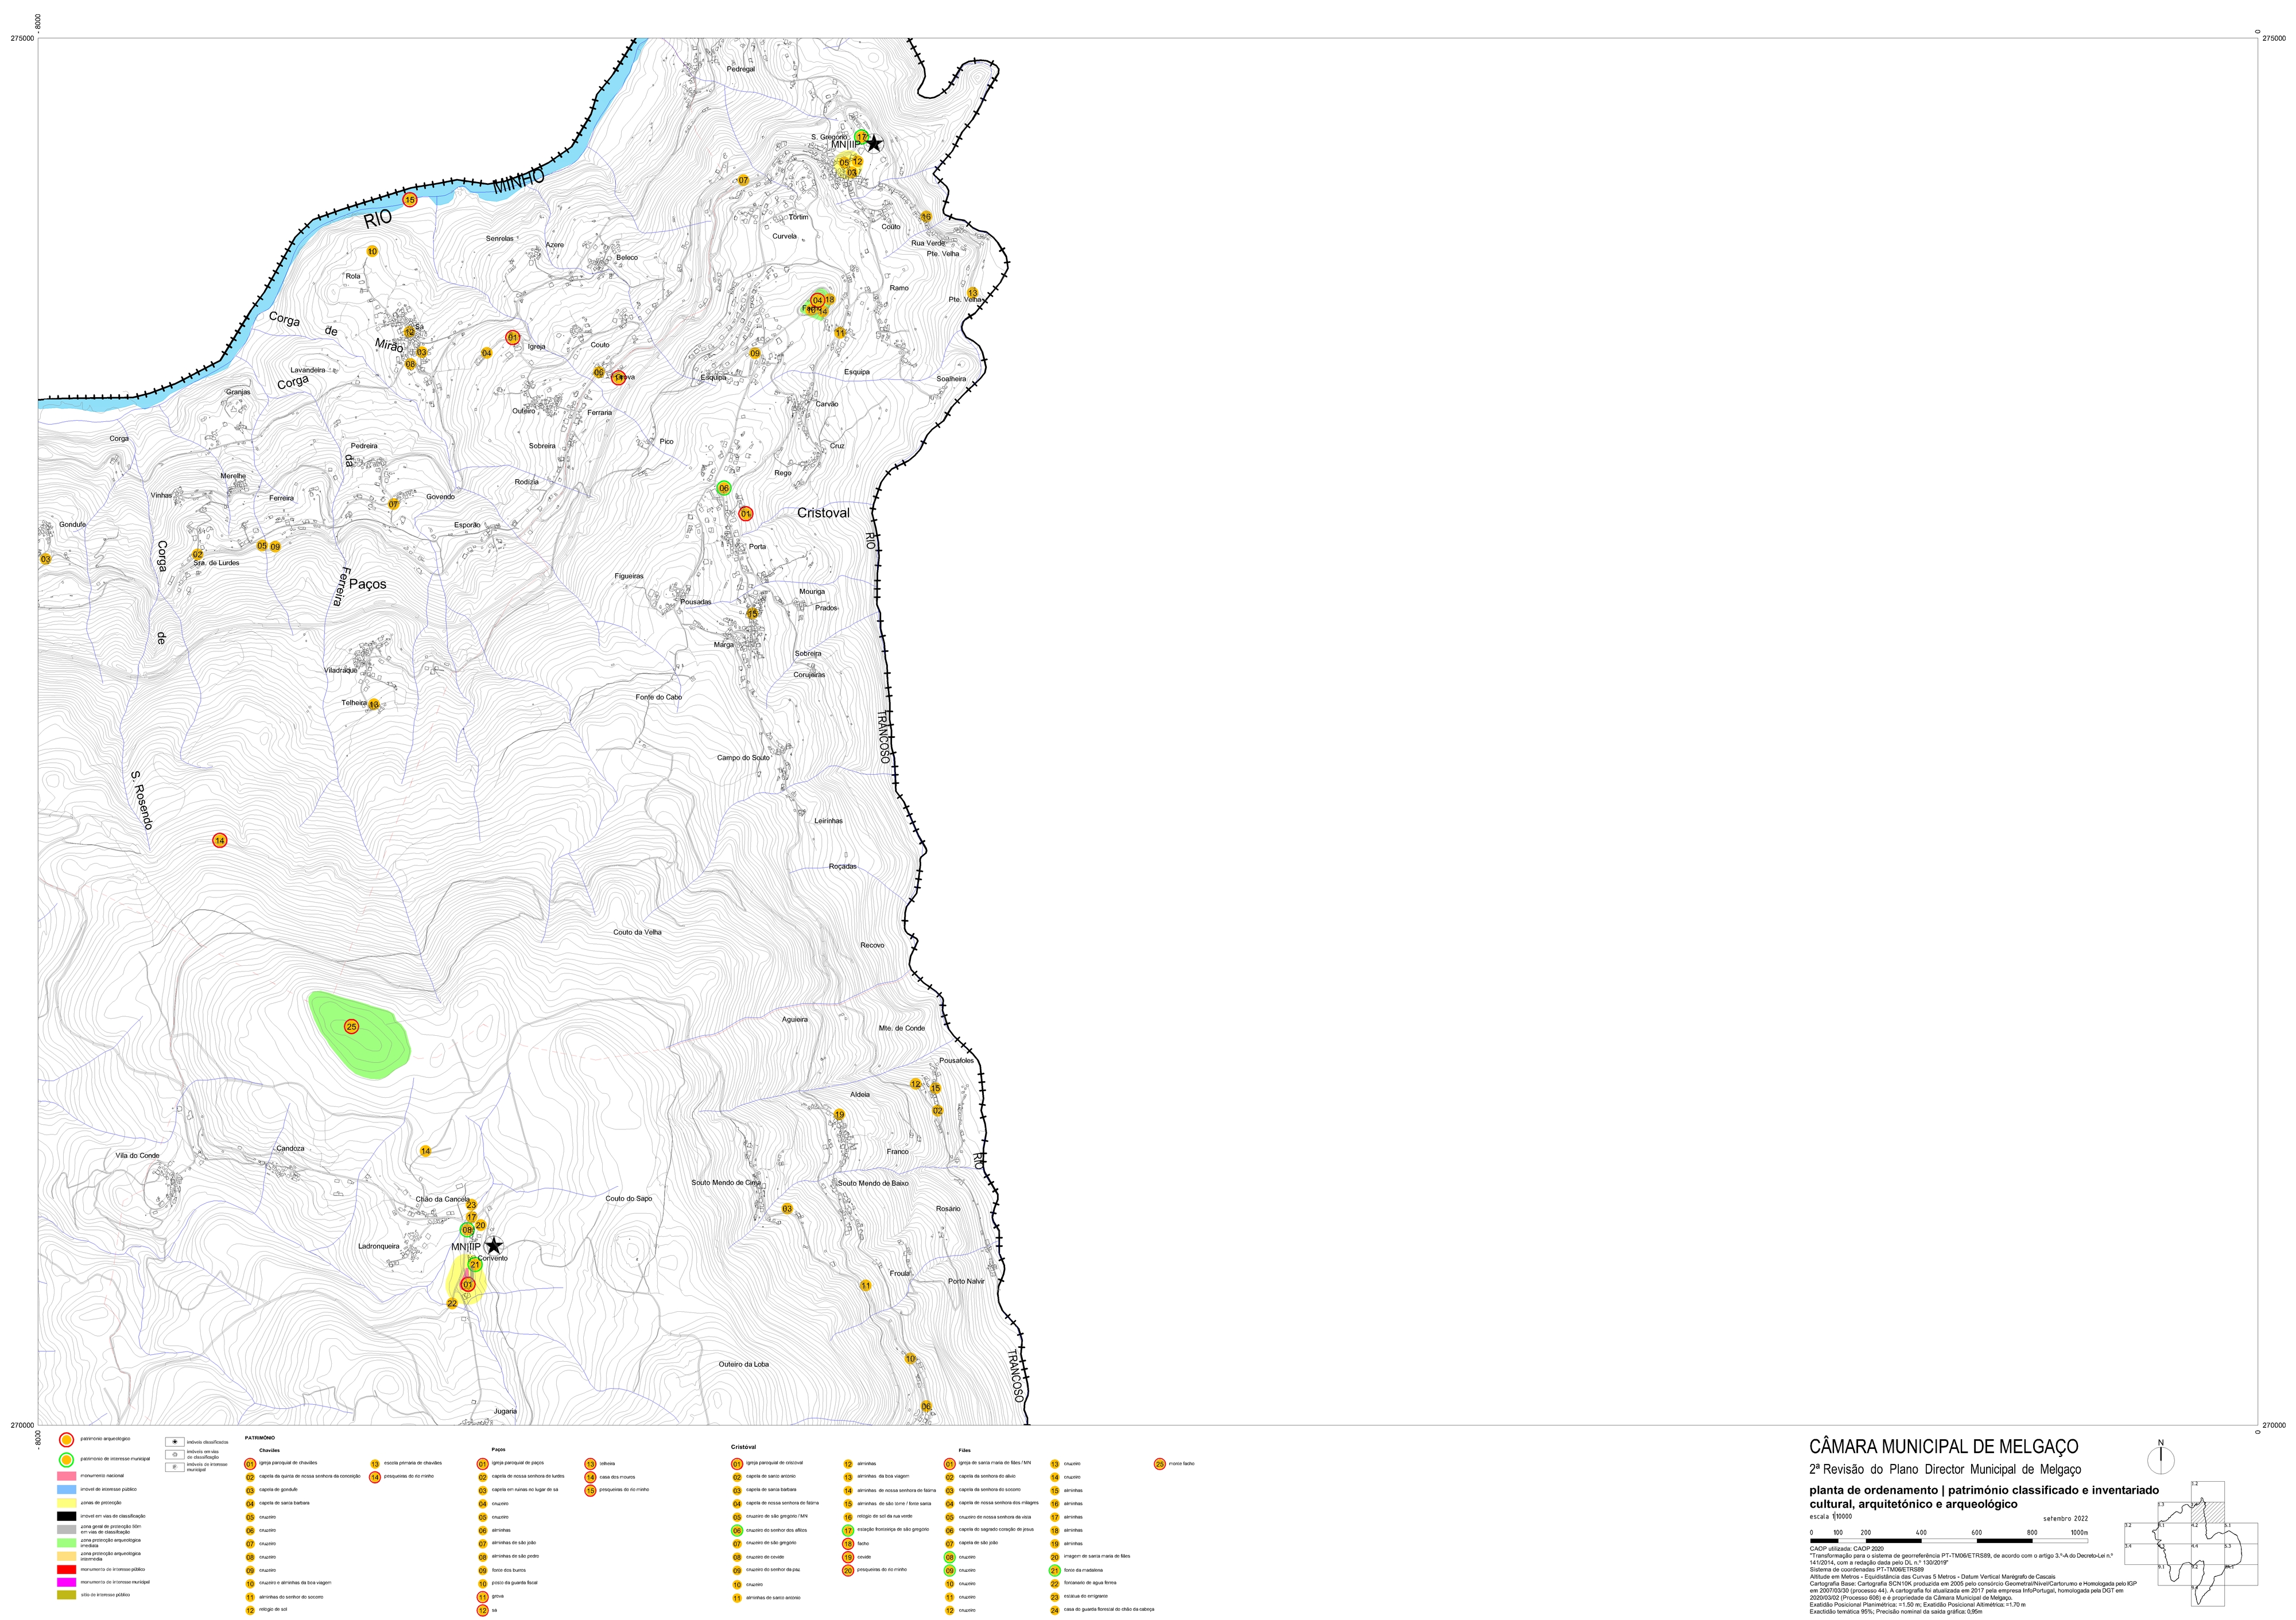This screenshot has height=1620, width=2296.
Task: Select legend marker 25 for monte facho
Action: [x=1160, y=1464]
